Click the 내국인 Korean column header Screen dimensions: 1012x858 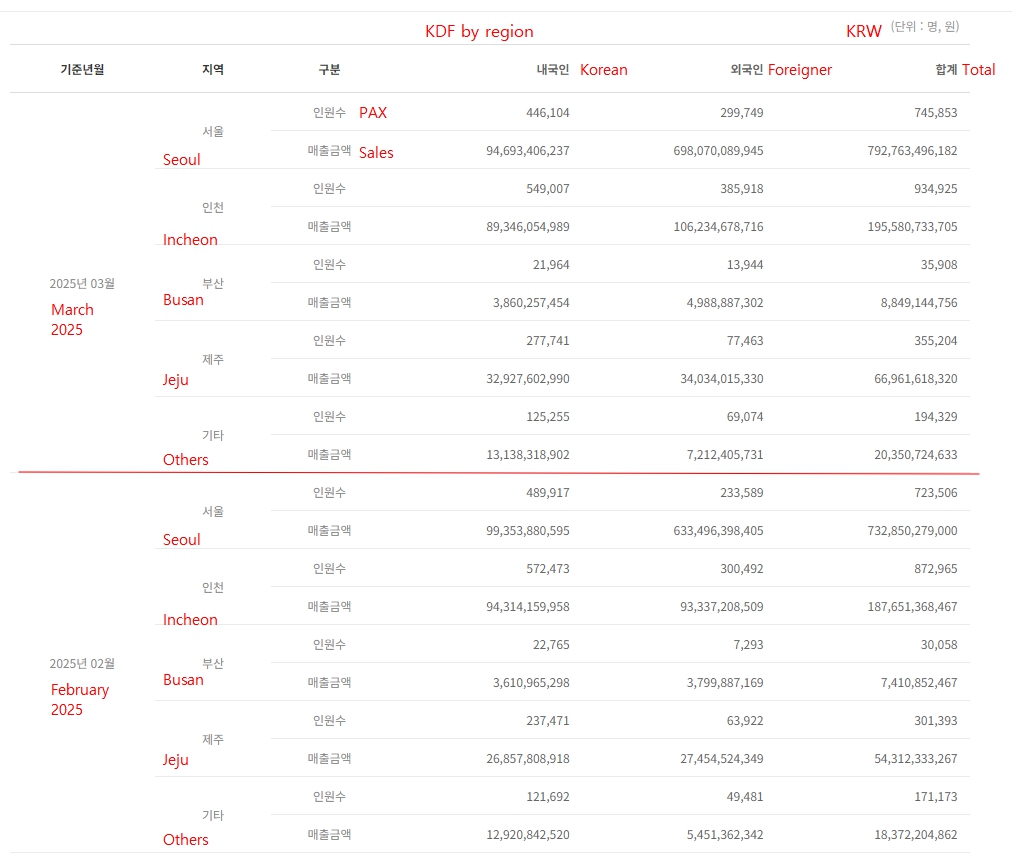coord(582,69)
